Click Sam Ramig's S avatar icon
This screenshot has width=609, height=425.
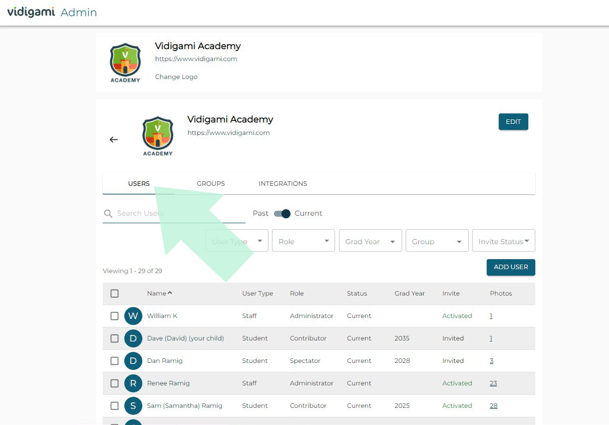133,406
